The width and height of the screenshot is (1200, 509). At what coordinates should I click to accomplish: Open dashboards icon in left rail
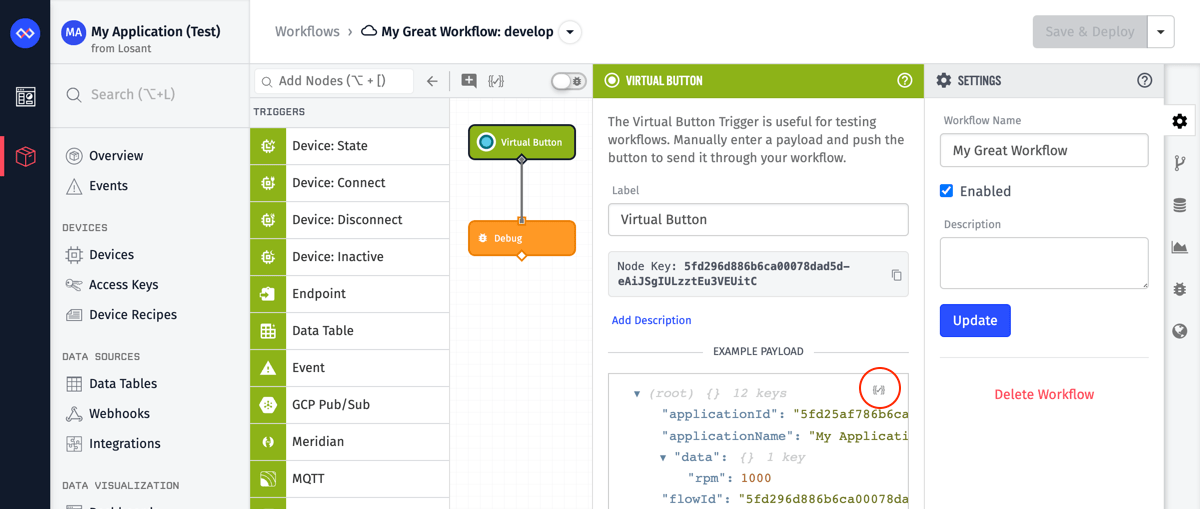26,97
